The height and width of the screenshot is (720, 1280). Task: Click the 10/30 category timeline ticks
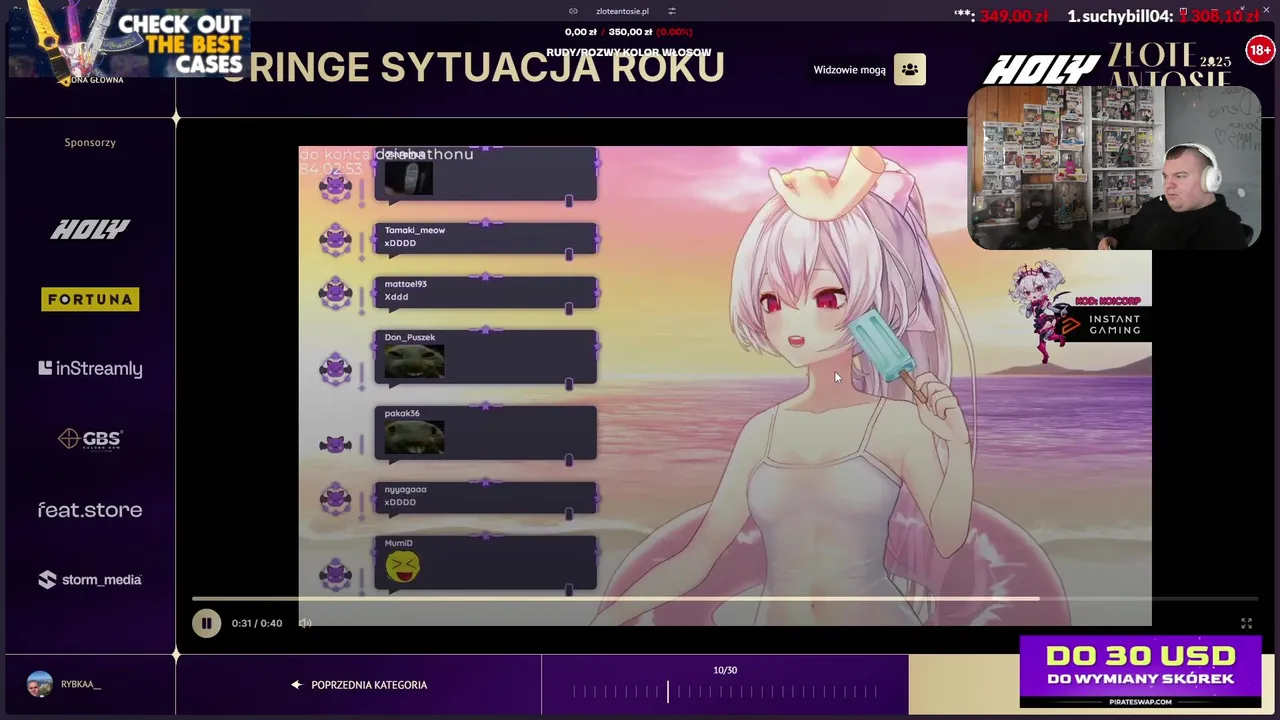[x=725, y=691]
